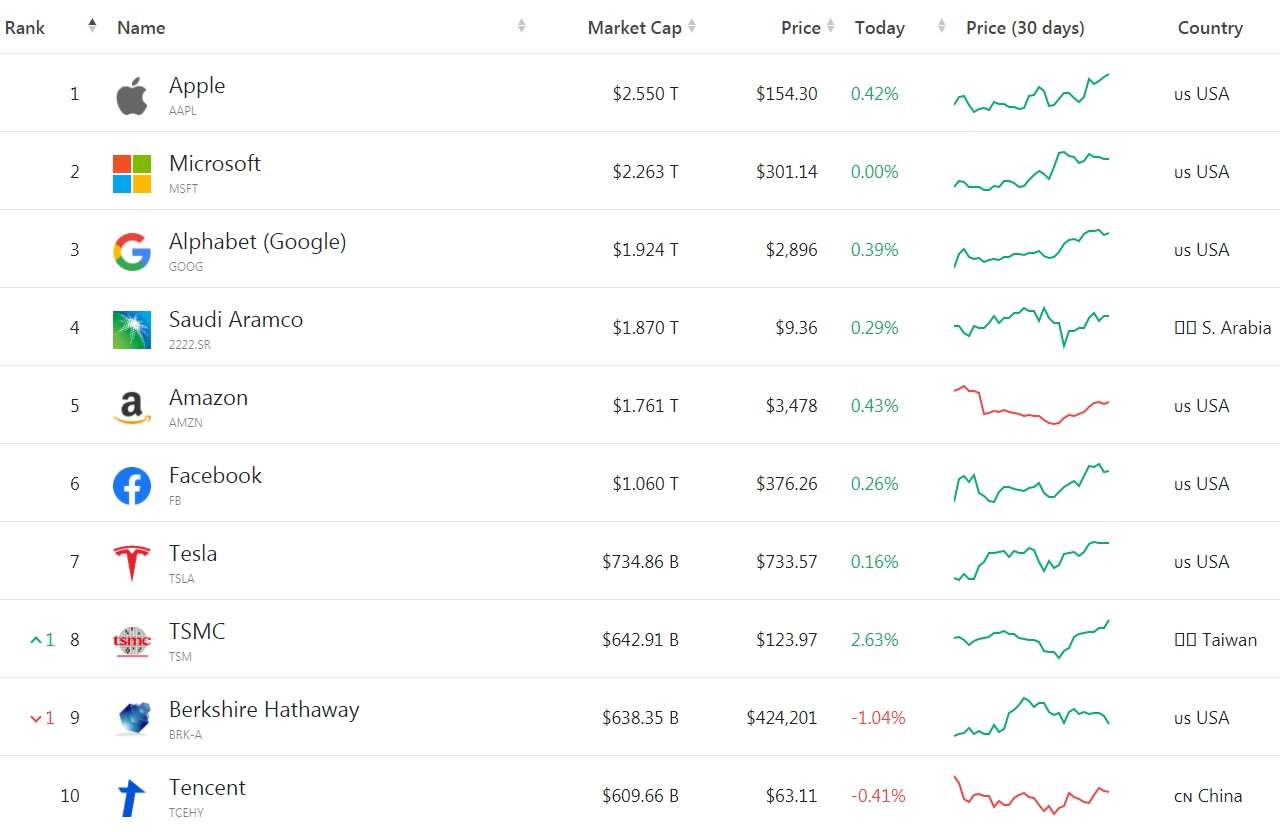This screenshot has height=832, width=1280.
Task: Click the Name column header label
Action: click(141, 28)
